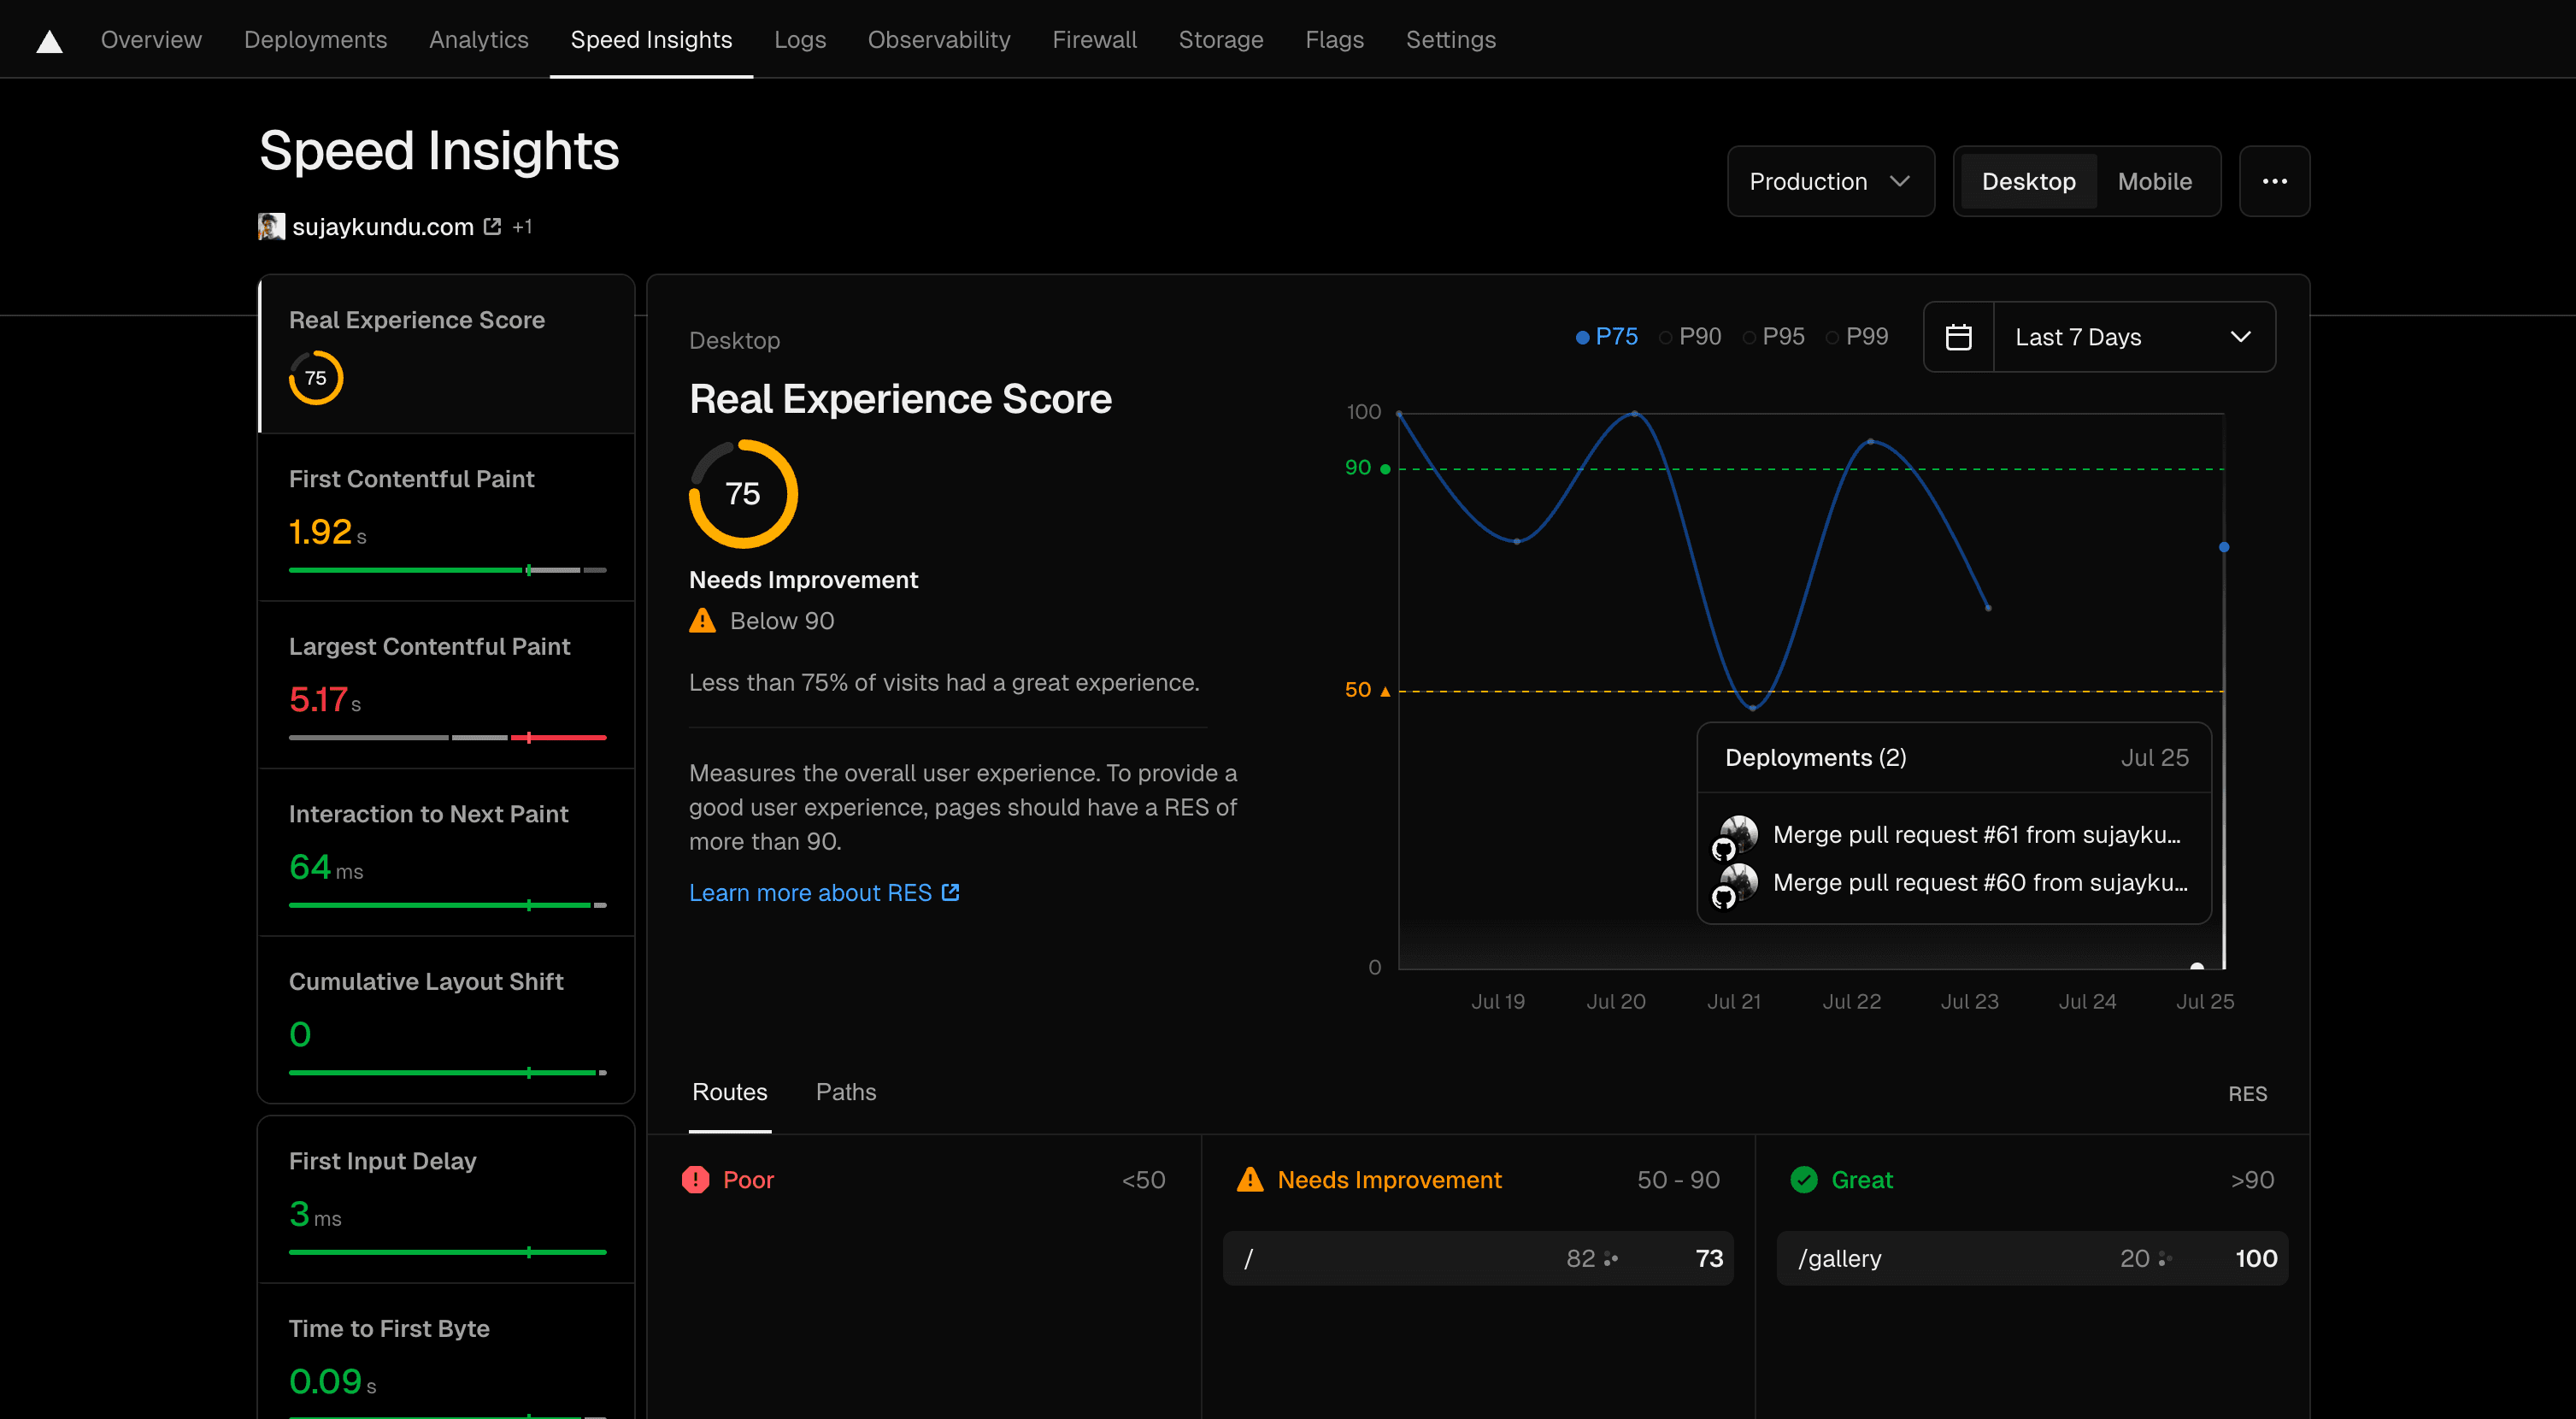This screenshot has width=2576, height=1419.
Task: Enable the P99 percentile line
Action: (1857, 336)
